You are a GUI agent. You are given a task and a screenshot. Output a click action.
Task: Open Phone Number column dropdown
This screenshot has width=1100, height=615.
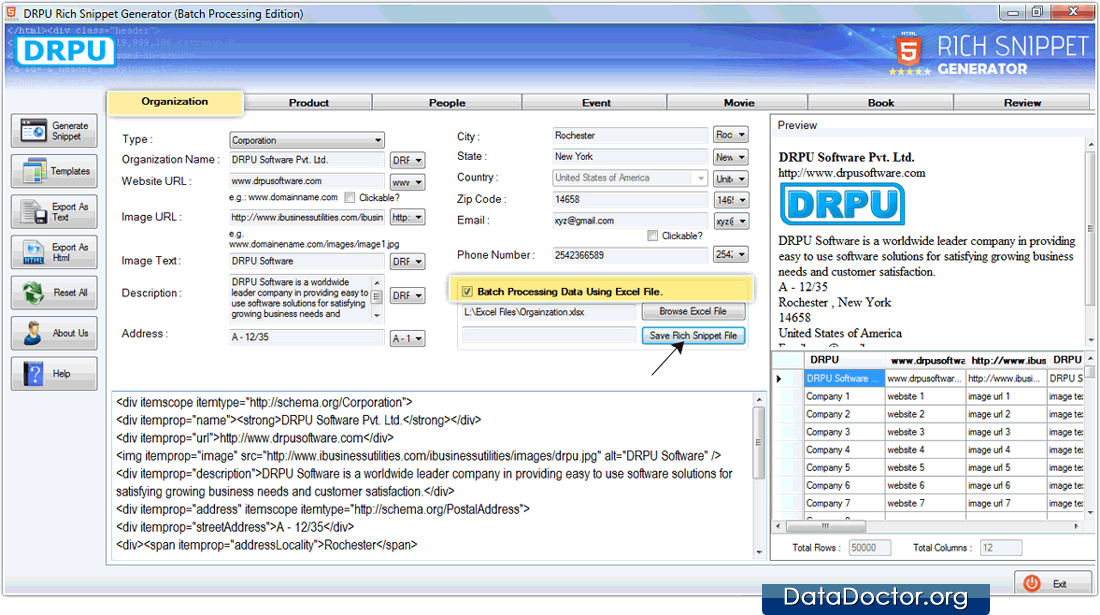(730, 255)
